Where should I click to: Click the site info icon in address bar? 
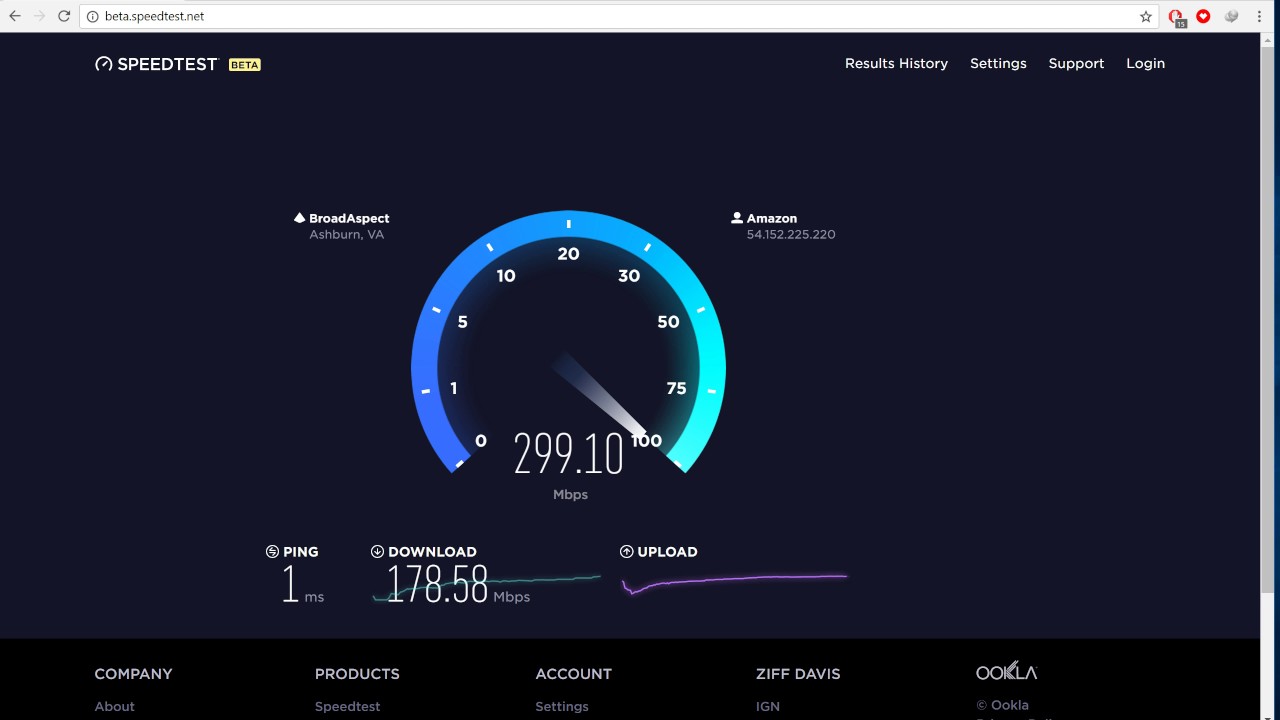point(92,16)
